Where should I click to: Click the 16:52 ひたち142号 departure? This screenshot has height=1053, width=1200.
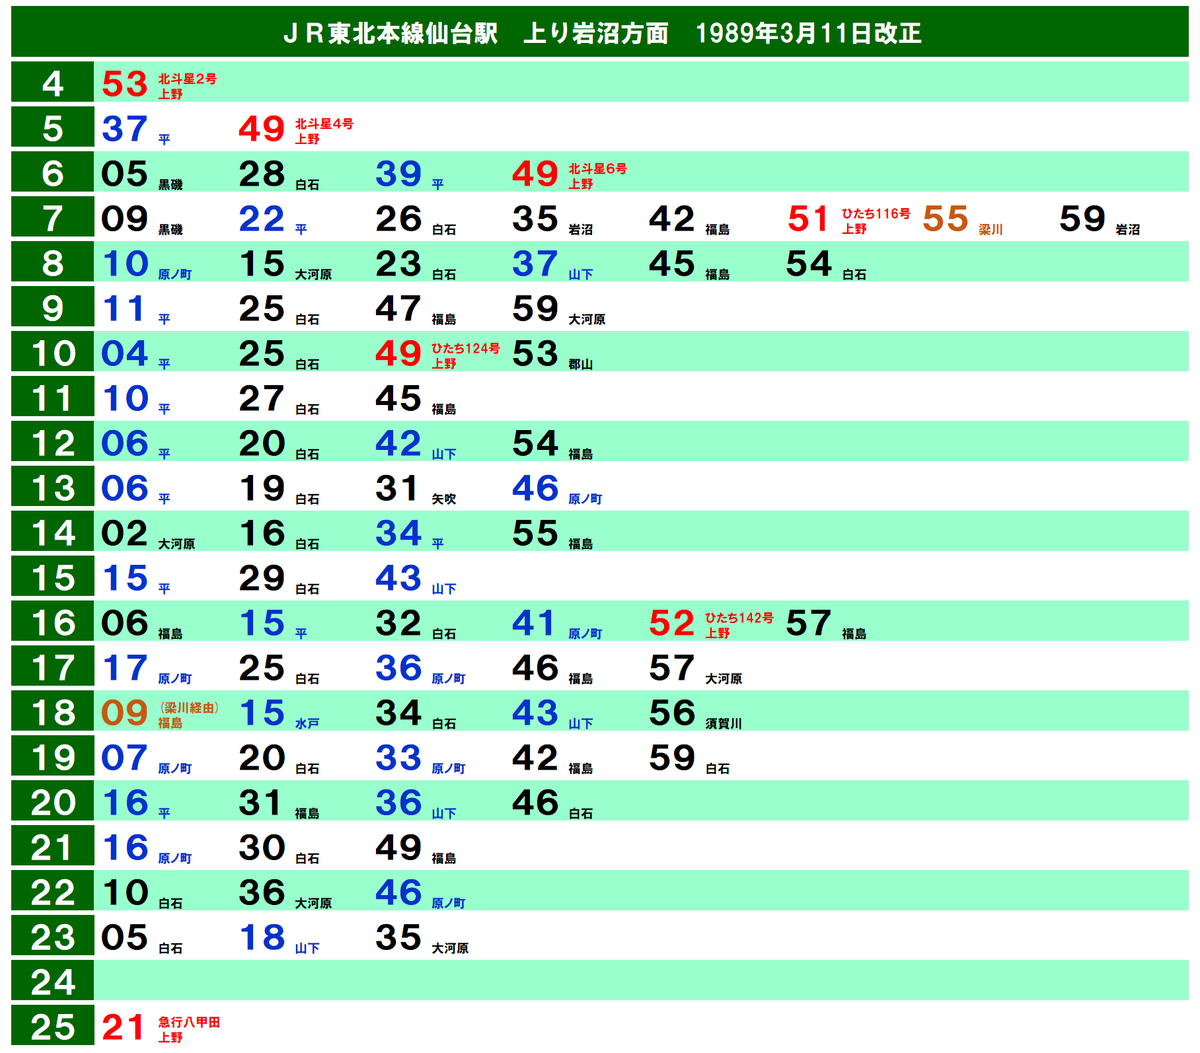(712, 624)
